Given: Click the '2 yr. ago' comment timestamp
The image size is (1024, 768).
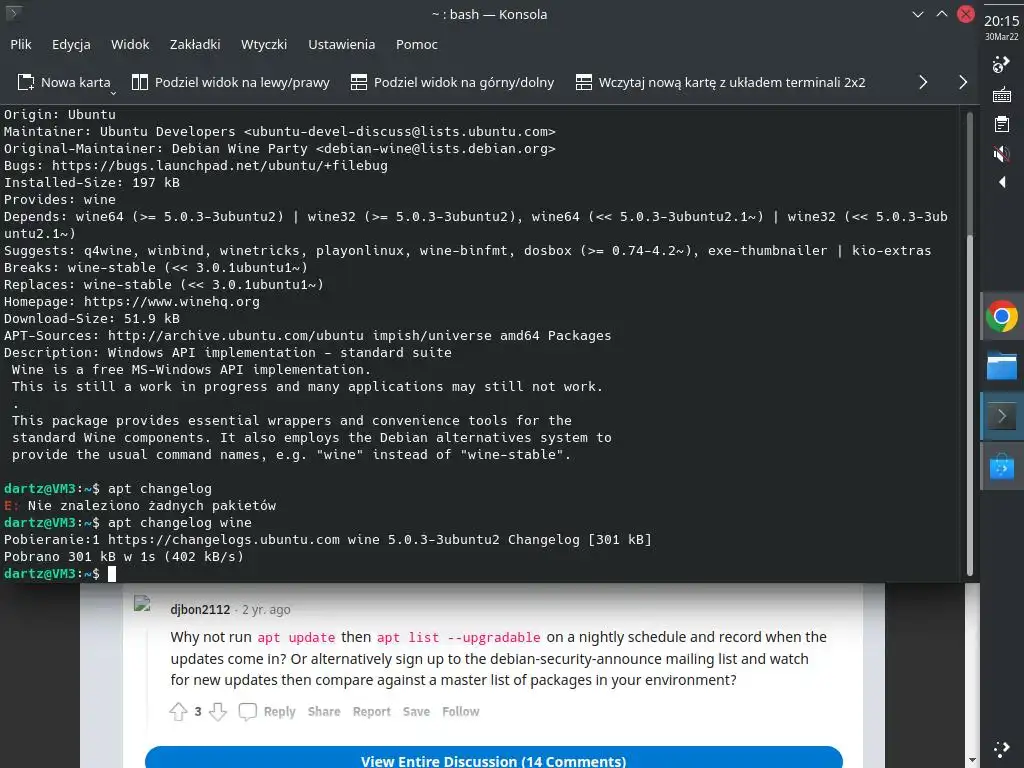Looking at the screenshot, I should point(266,609).
